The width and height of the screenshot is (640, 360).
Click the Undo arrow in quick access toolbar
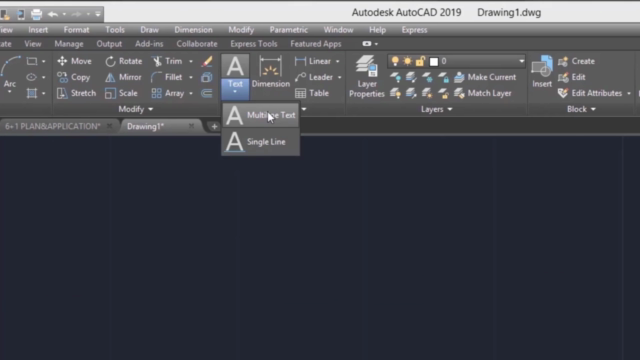[53, 14]
